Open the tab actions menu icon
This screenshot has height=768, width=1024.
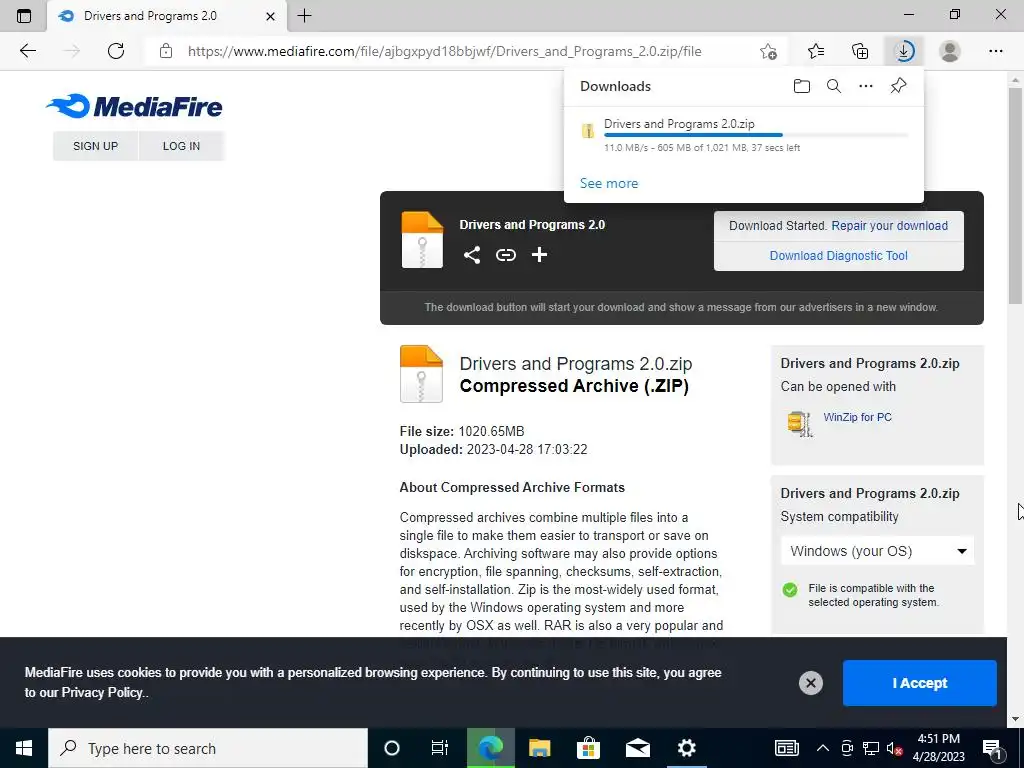(x=24, y=16)
